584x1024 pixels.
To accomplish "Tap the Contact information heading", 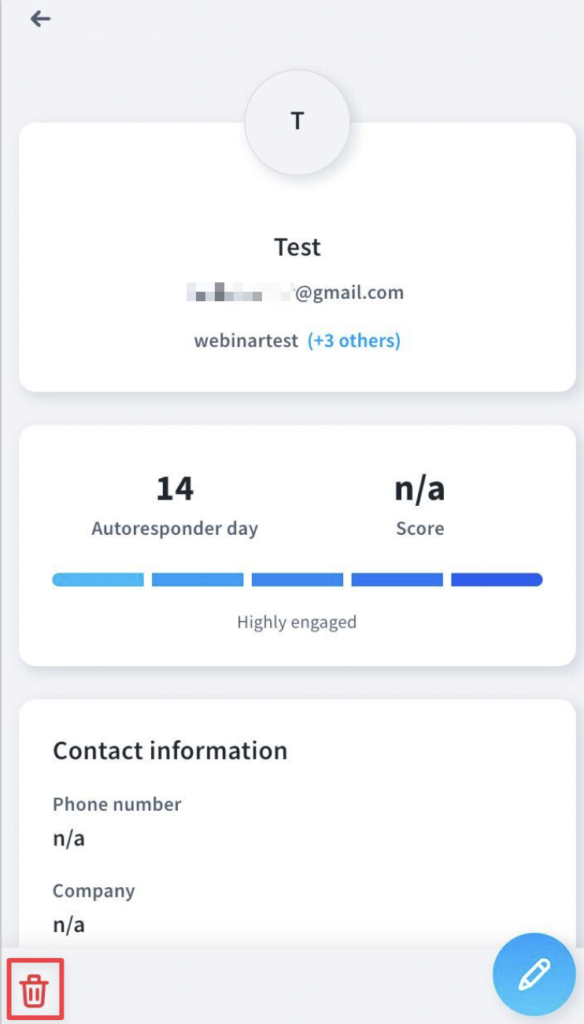I will (x=170, y=751).
